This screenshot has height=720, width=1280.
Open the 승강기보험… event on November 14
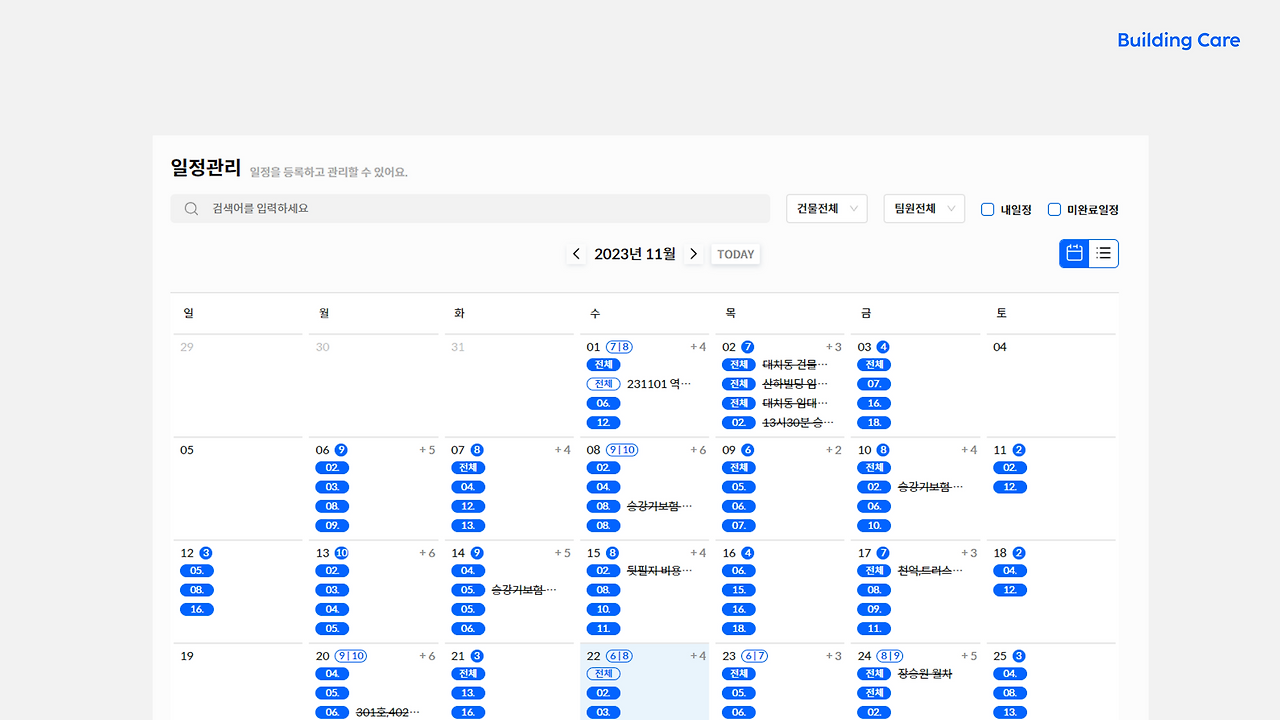(x=524, y=590)
